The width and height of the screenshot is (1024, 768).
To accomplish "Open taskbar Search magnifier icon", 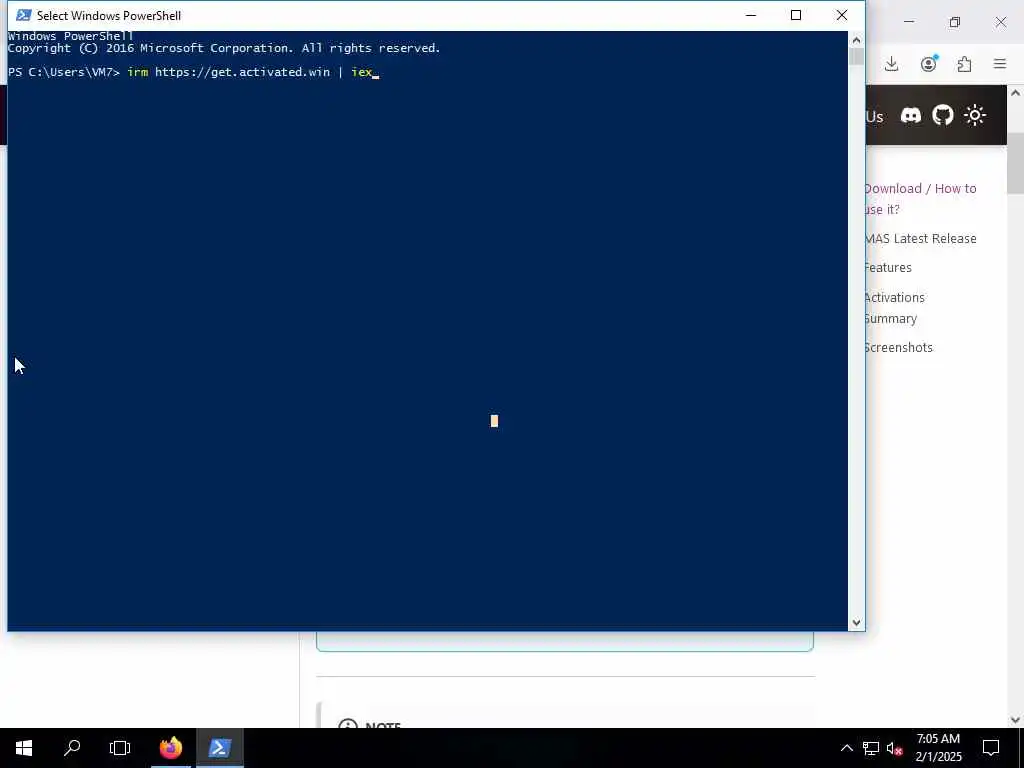I will click(x=72, y=748).
